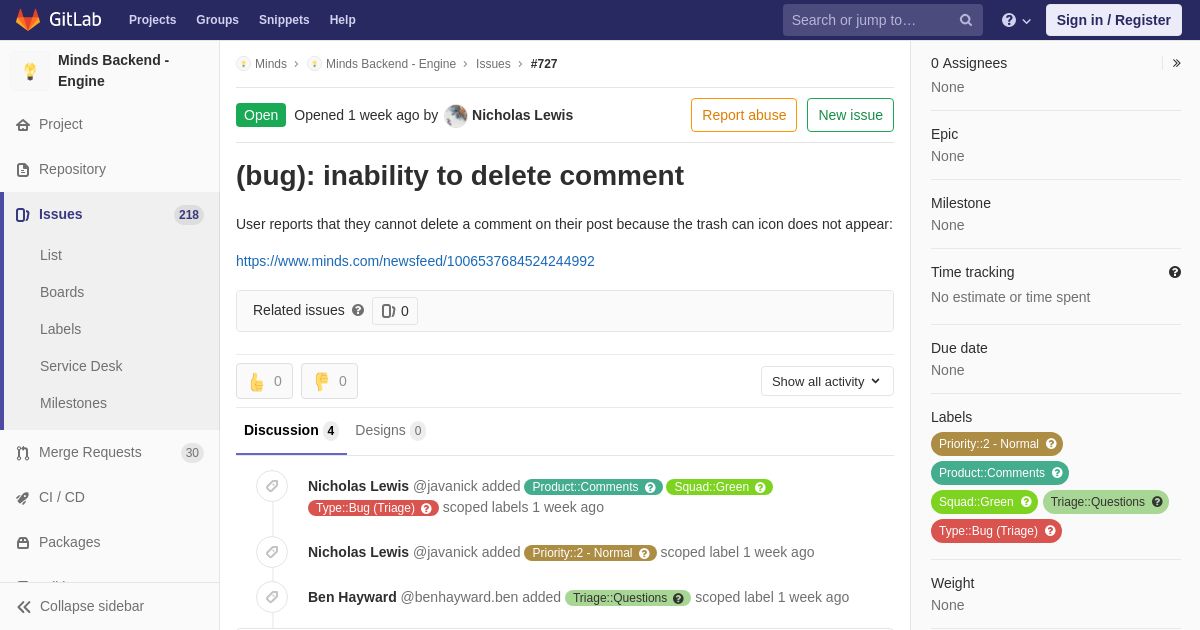Click the Issues count badge 218
Viewport: 1200px width, 630px height.
[189, 214]
